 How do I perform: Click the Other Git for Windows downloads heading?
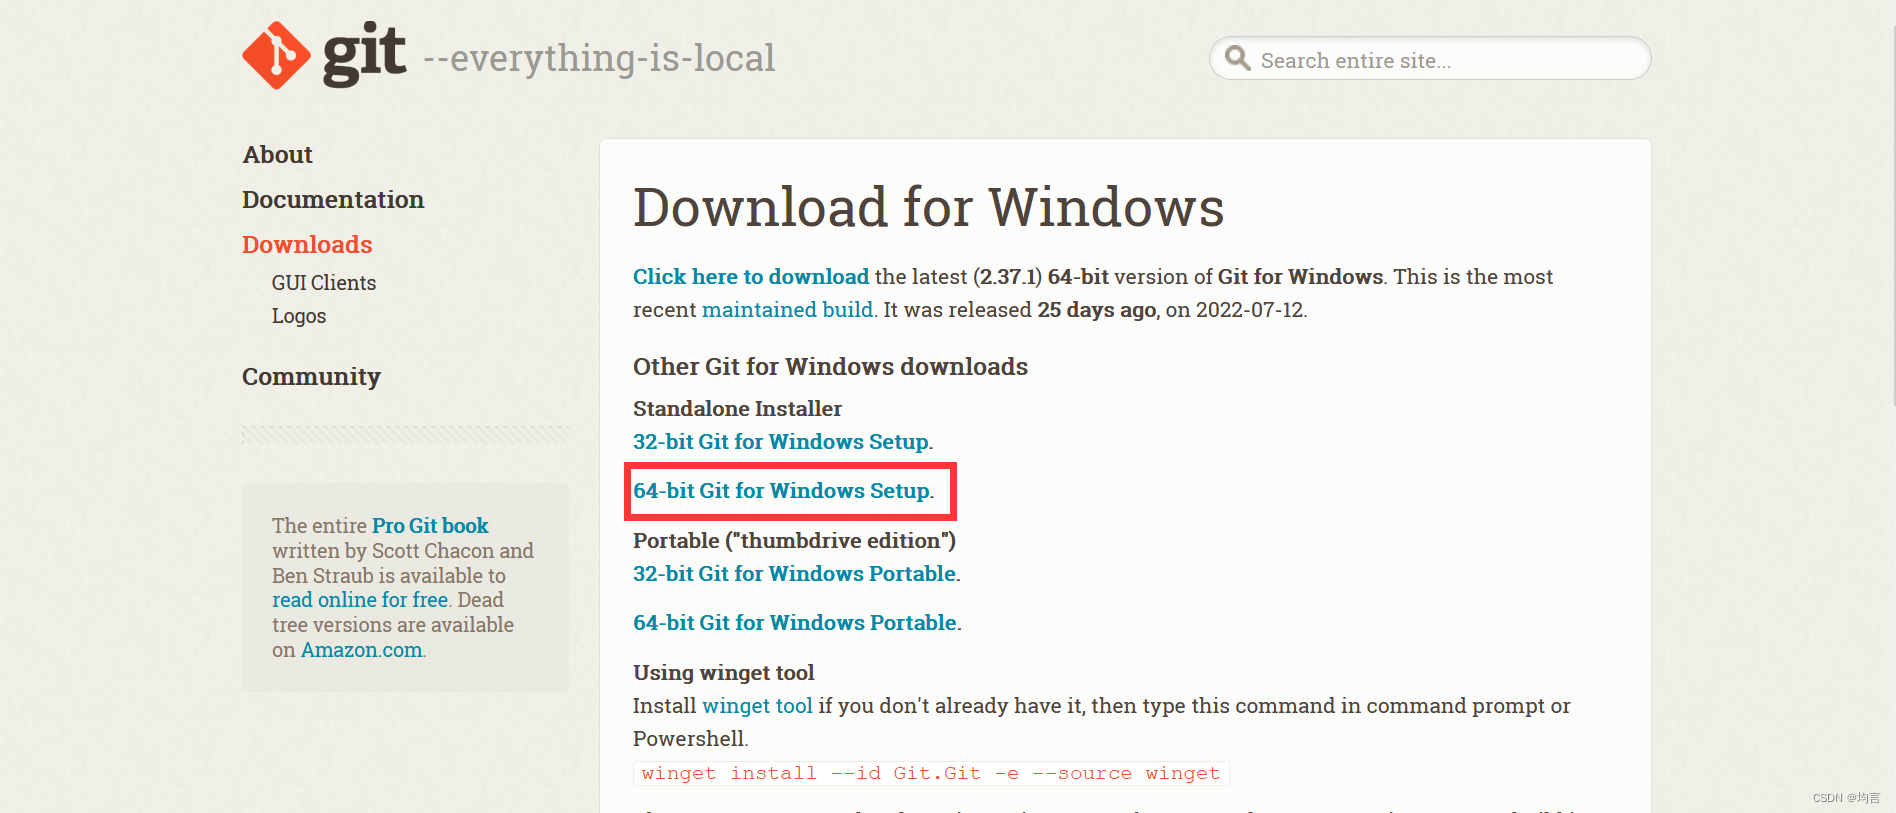point(830,367)
